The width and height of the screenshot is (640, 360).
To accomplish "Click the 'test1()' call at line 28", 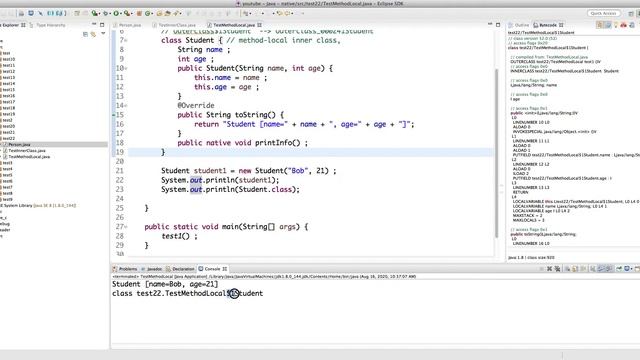I will pos(176,236).
